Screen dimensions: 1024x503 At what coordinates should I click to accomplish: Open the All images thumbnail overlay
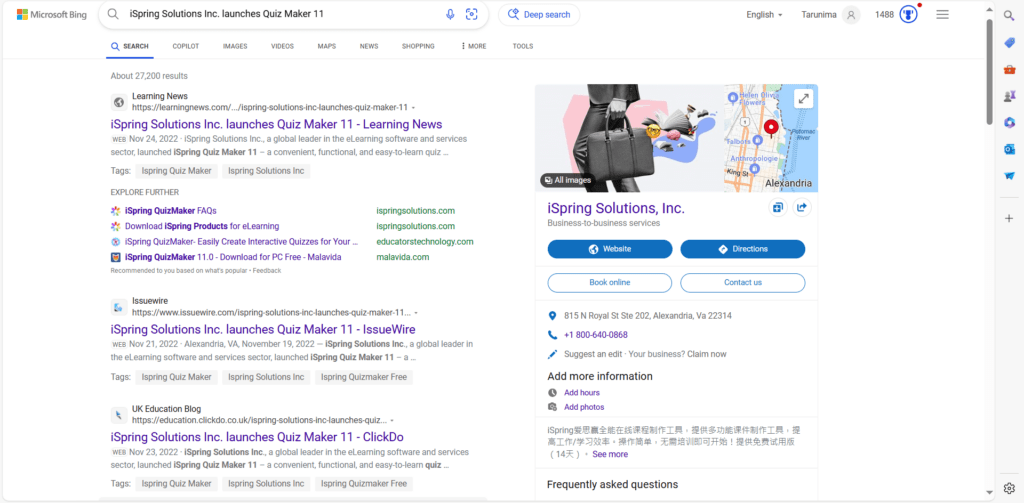[566, 180]
